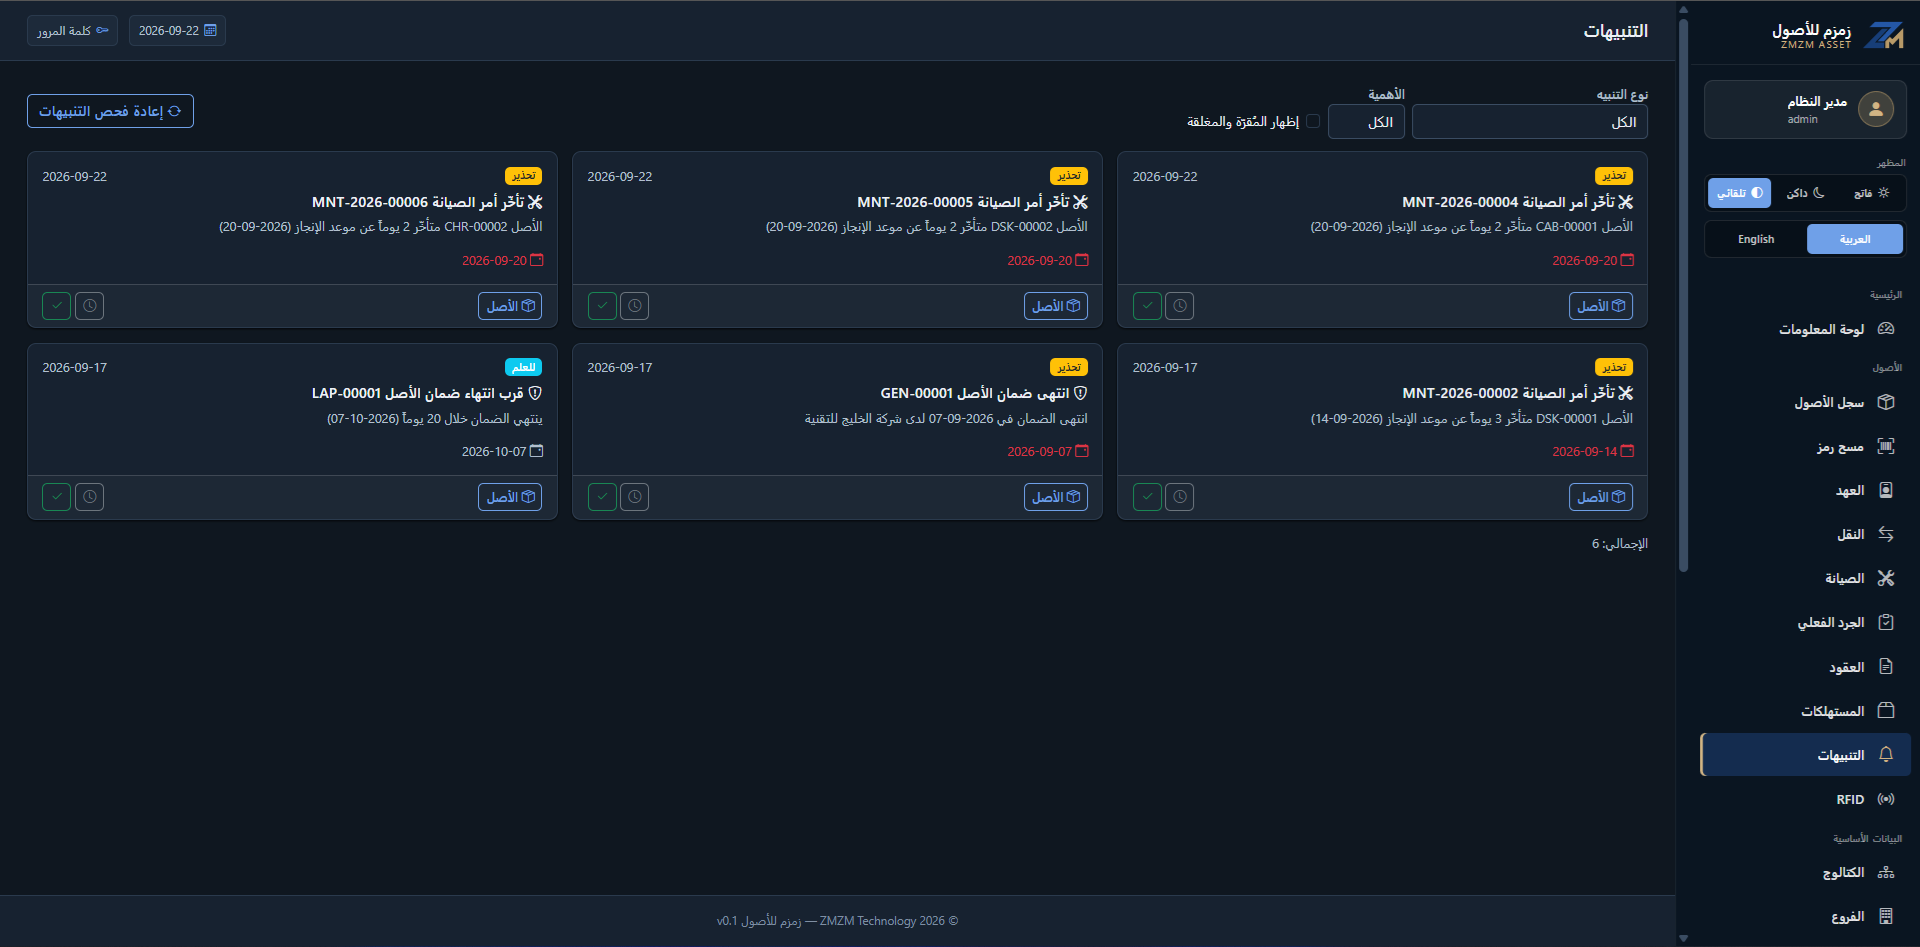Open the 2026-09-22 date picker in the header

[177, 31]
